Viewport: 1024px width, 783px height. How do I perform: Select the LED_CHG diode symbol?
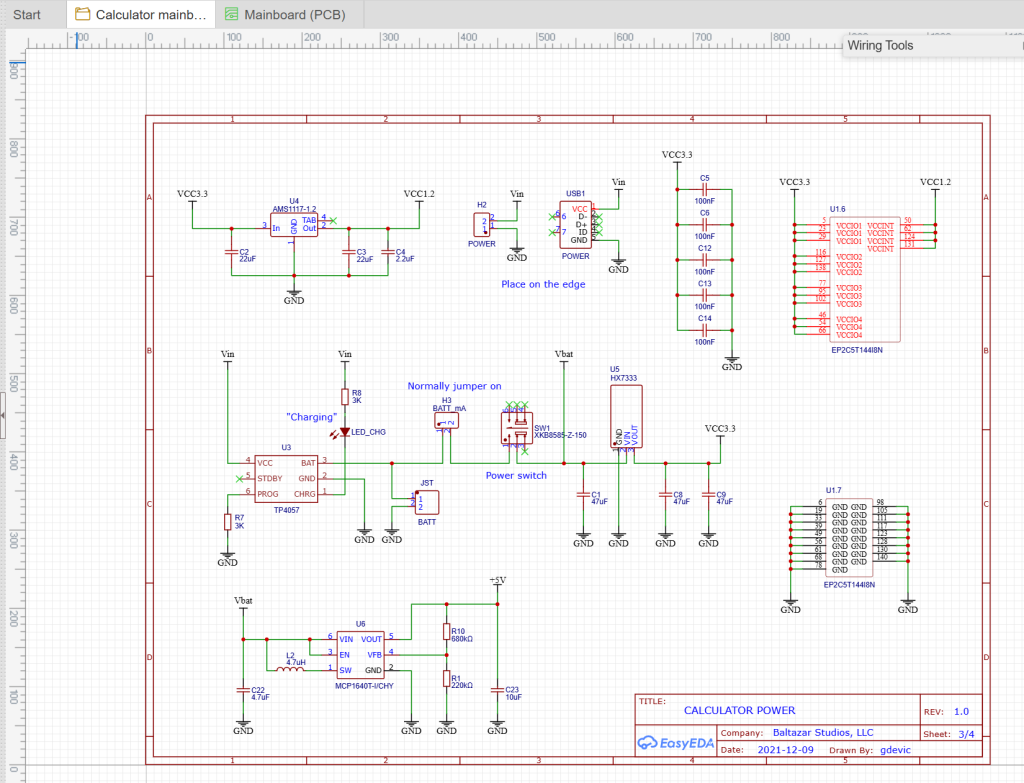[x=344, y=430]
